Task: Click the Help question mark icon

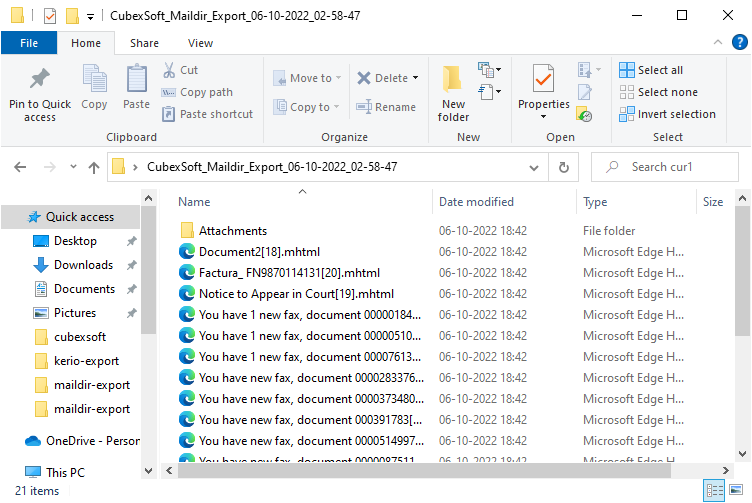Action: (x=740, y=42)
